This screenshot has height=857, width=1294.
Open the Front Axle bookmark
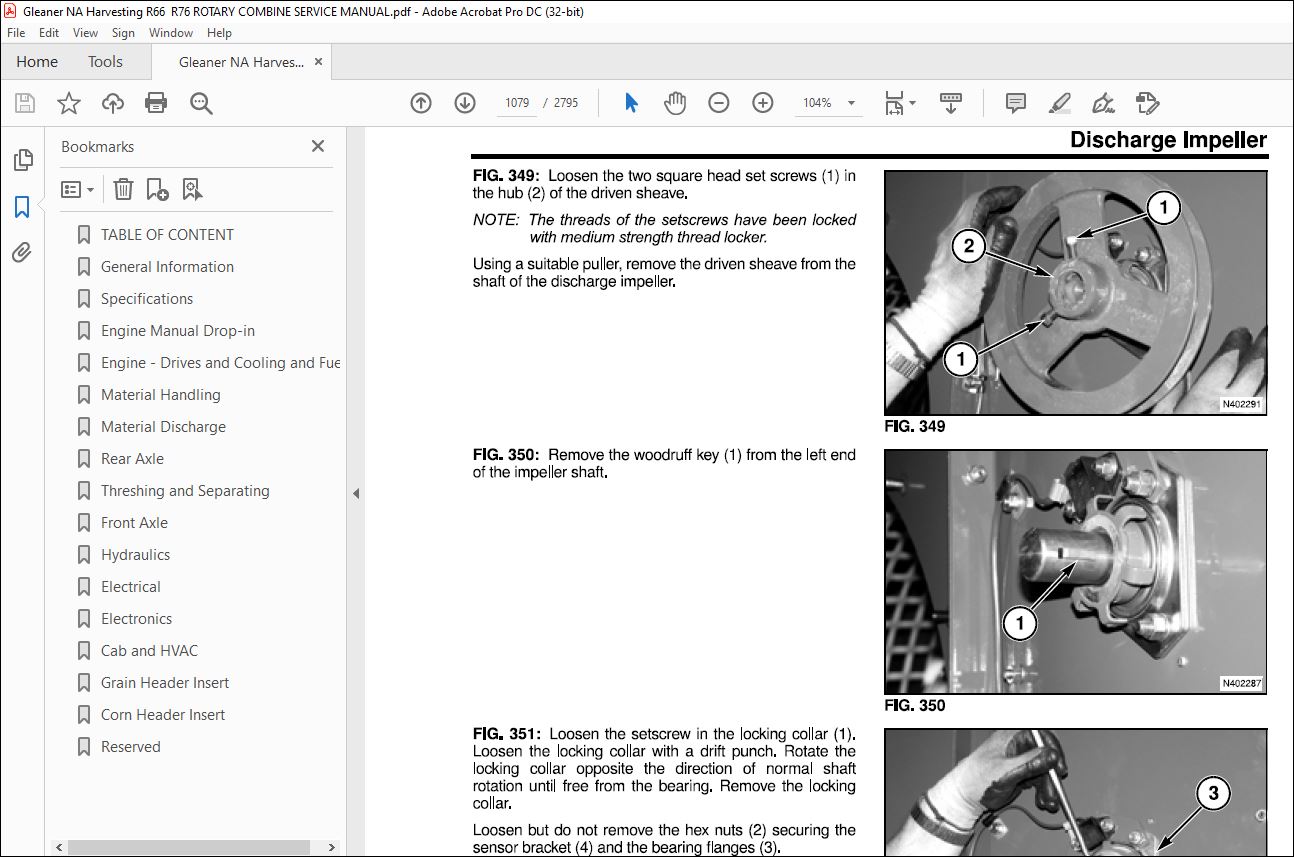coord(134,523)
